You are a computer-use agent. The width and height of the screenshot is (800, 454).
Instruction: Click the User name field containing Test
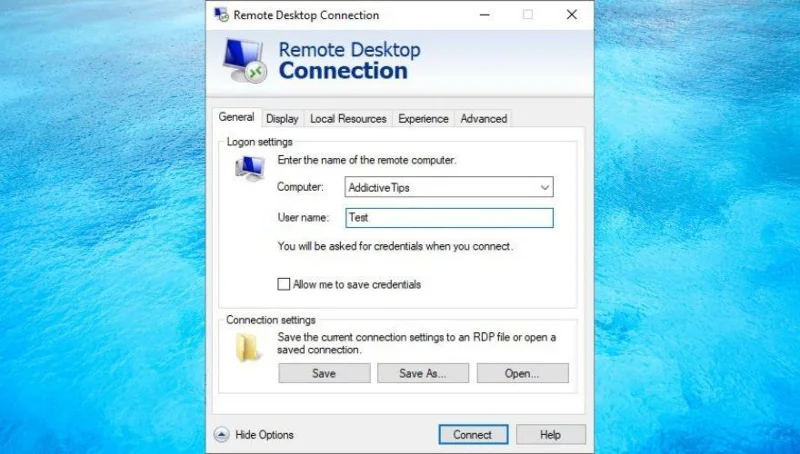449,218
